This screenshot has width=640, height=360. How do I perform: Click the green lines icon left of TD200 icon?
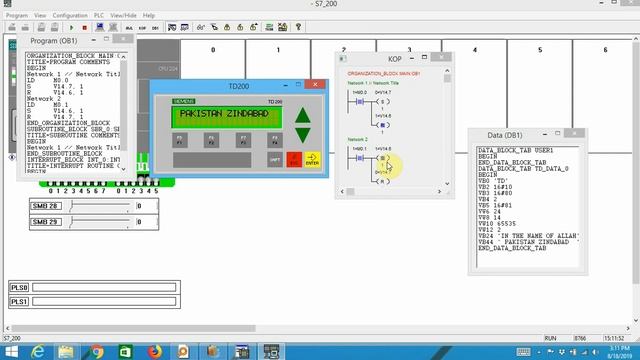pos(269,27)
